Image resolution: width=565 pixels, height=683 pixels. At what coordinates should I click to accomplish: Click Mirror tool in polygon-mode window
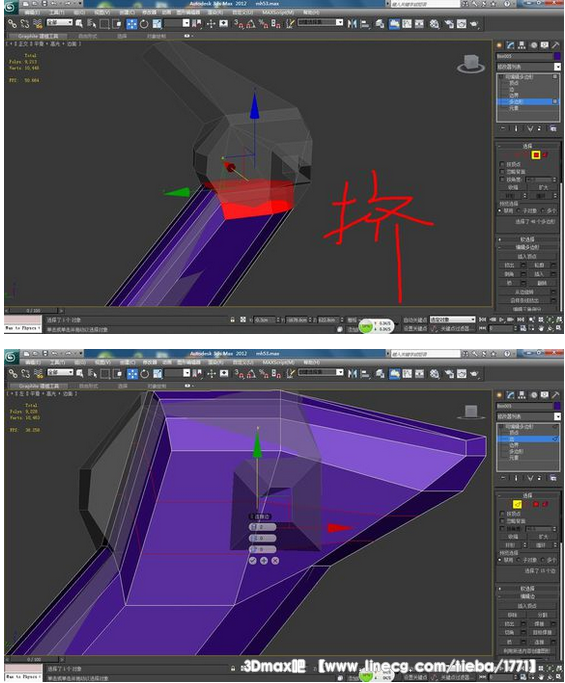click(x=352, y=24)
